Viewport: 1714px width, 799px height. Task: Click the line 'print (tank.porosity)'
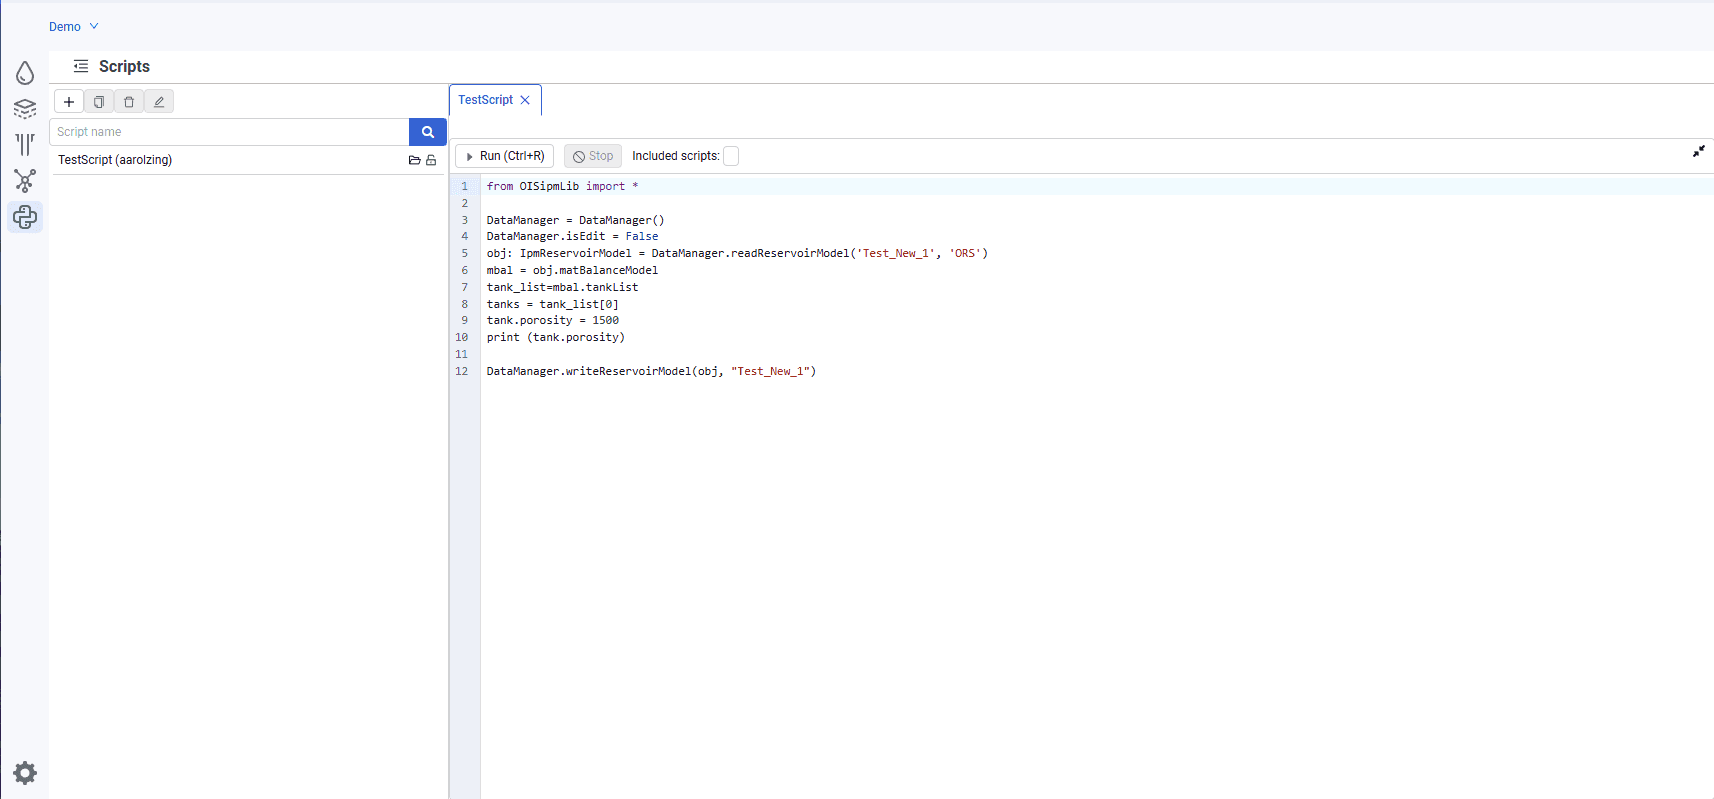tap(555, 338)
